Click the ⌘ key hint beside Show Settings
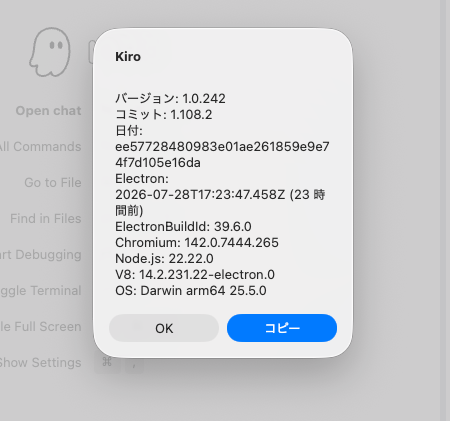Screen dimensions: 450x421 click(x=107, y=362)
